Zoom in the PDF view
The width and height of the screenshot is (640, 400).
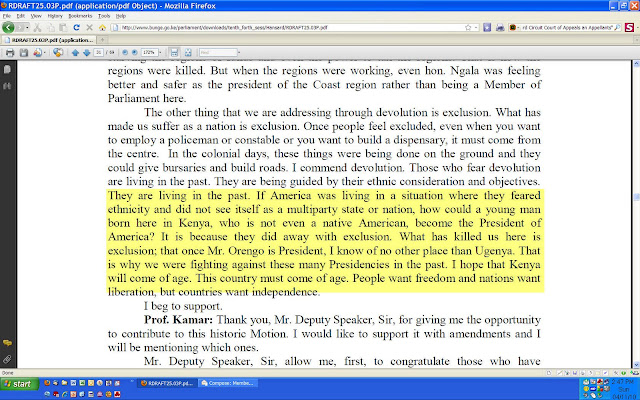[x=134, y=53]
